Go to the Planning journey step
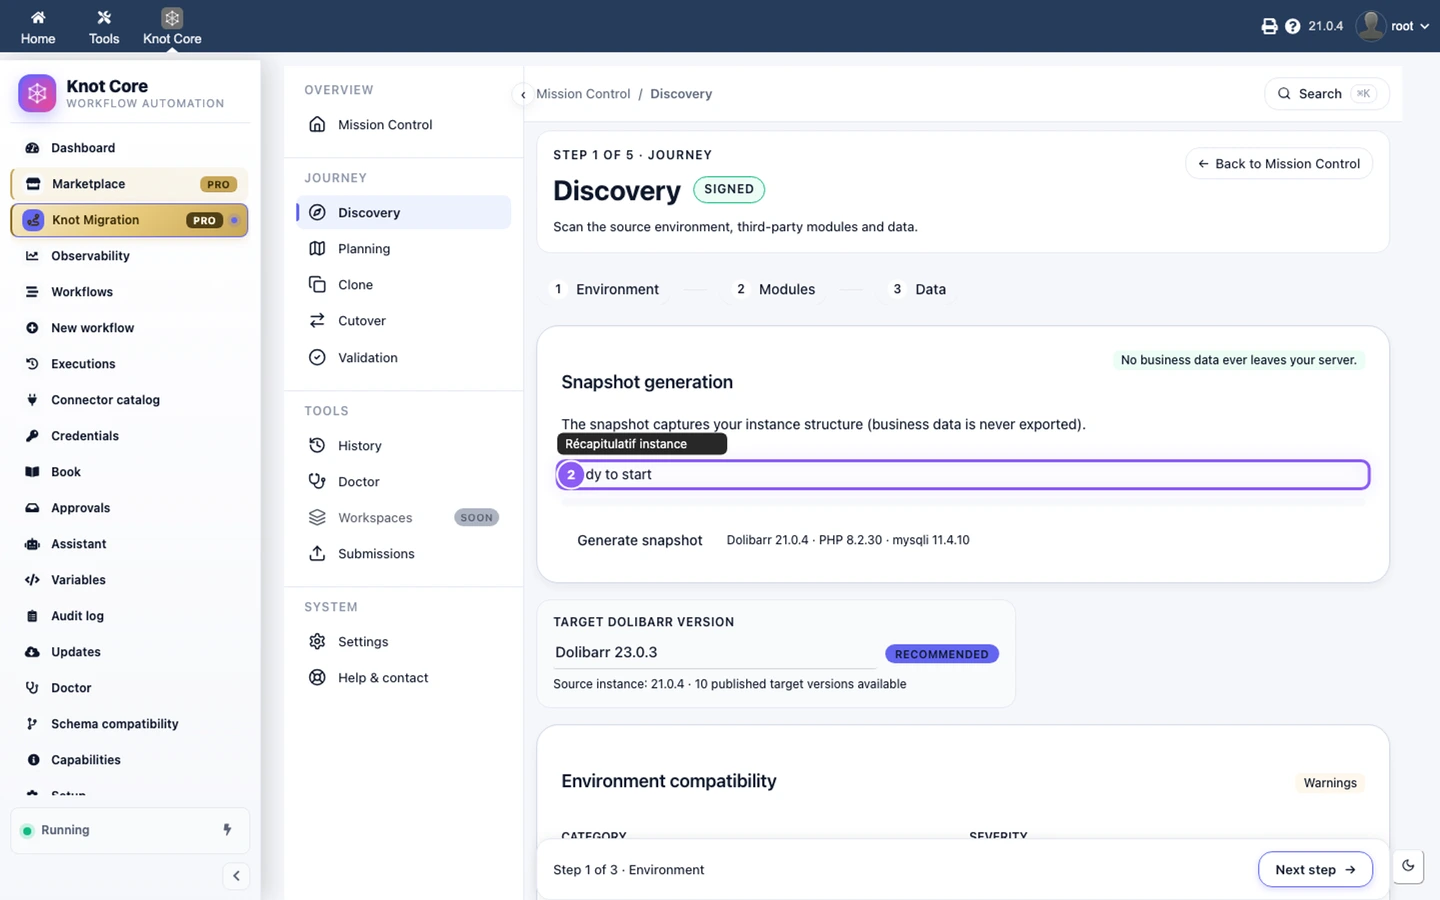The width and height of the screenshot is (1440, 900). [x=404, y=249]
